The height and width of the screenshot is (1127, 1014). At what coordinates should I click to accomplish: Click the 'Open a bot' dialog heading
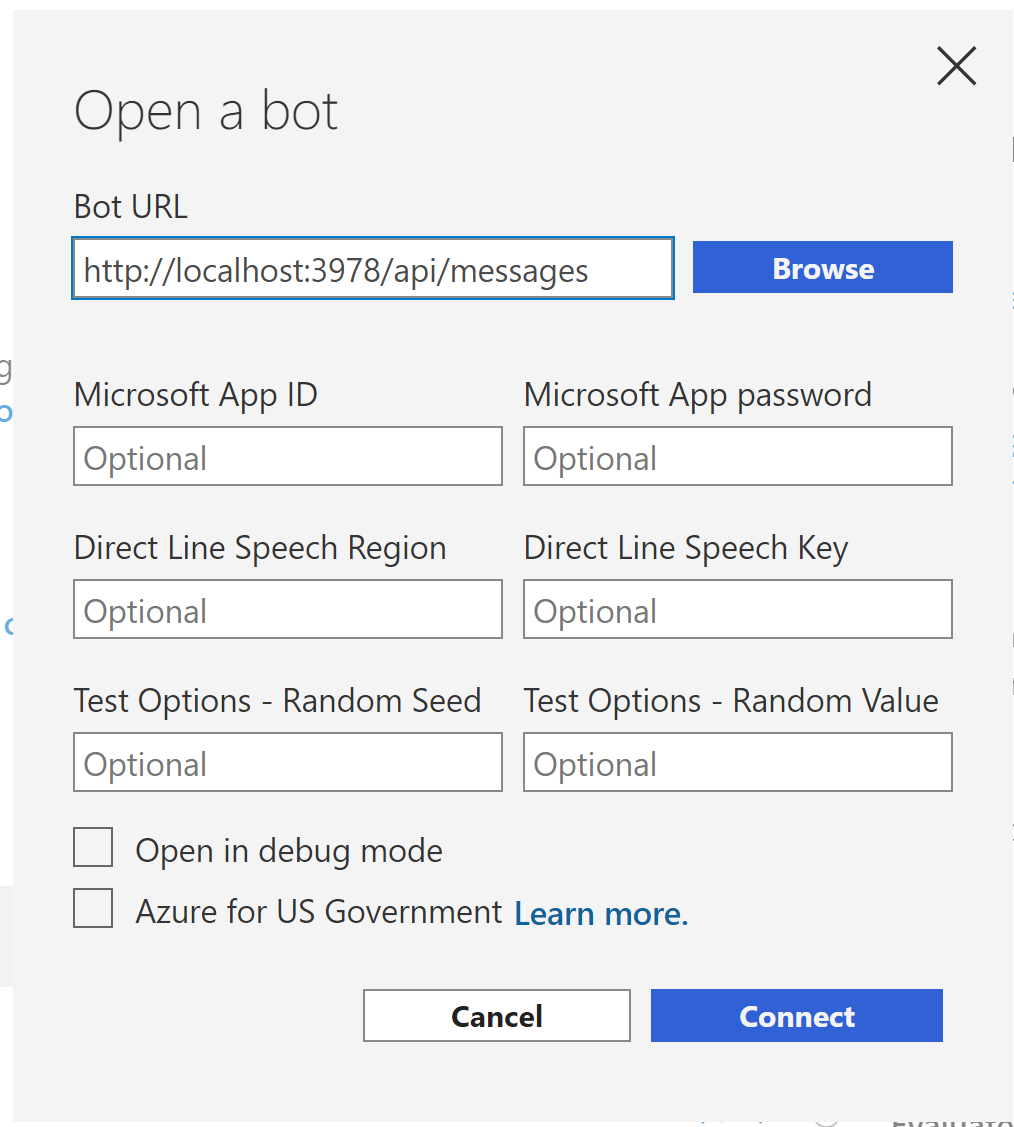pyautogui.click(x=206, y=112)
